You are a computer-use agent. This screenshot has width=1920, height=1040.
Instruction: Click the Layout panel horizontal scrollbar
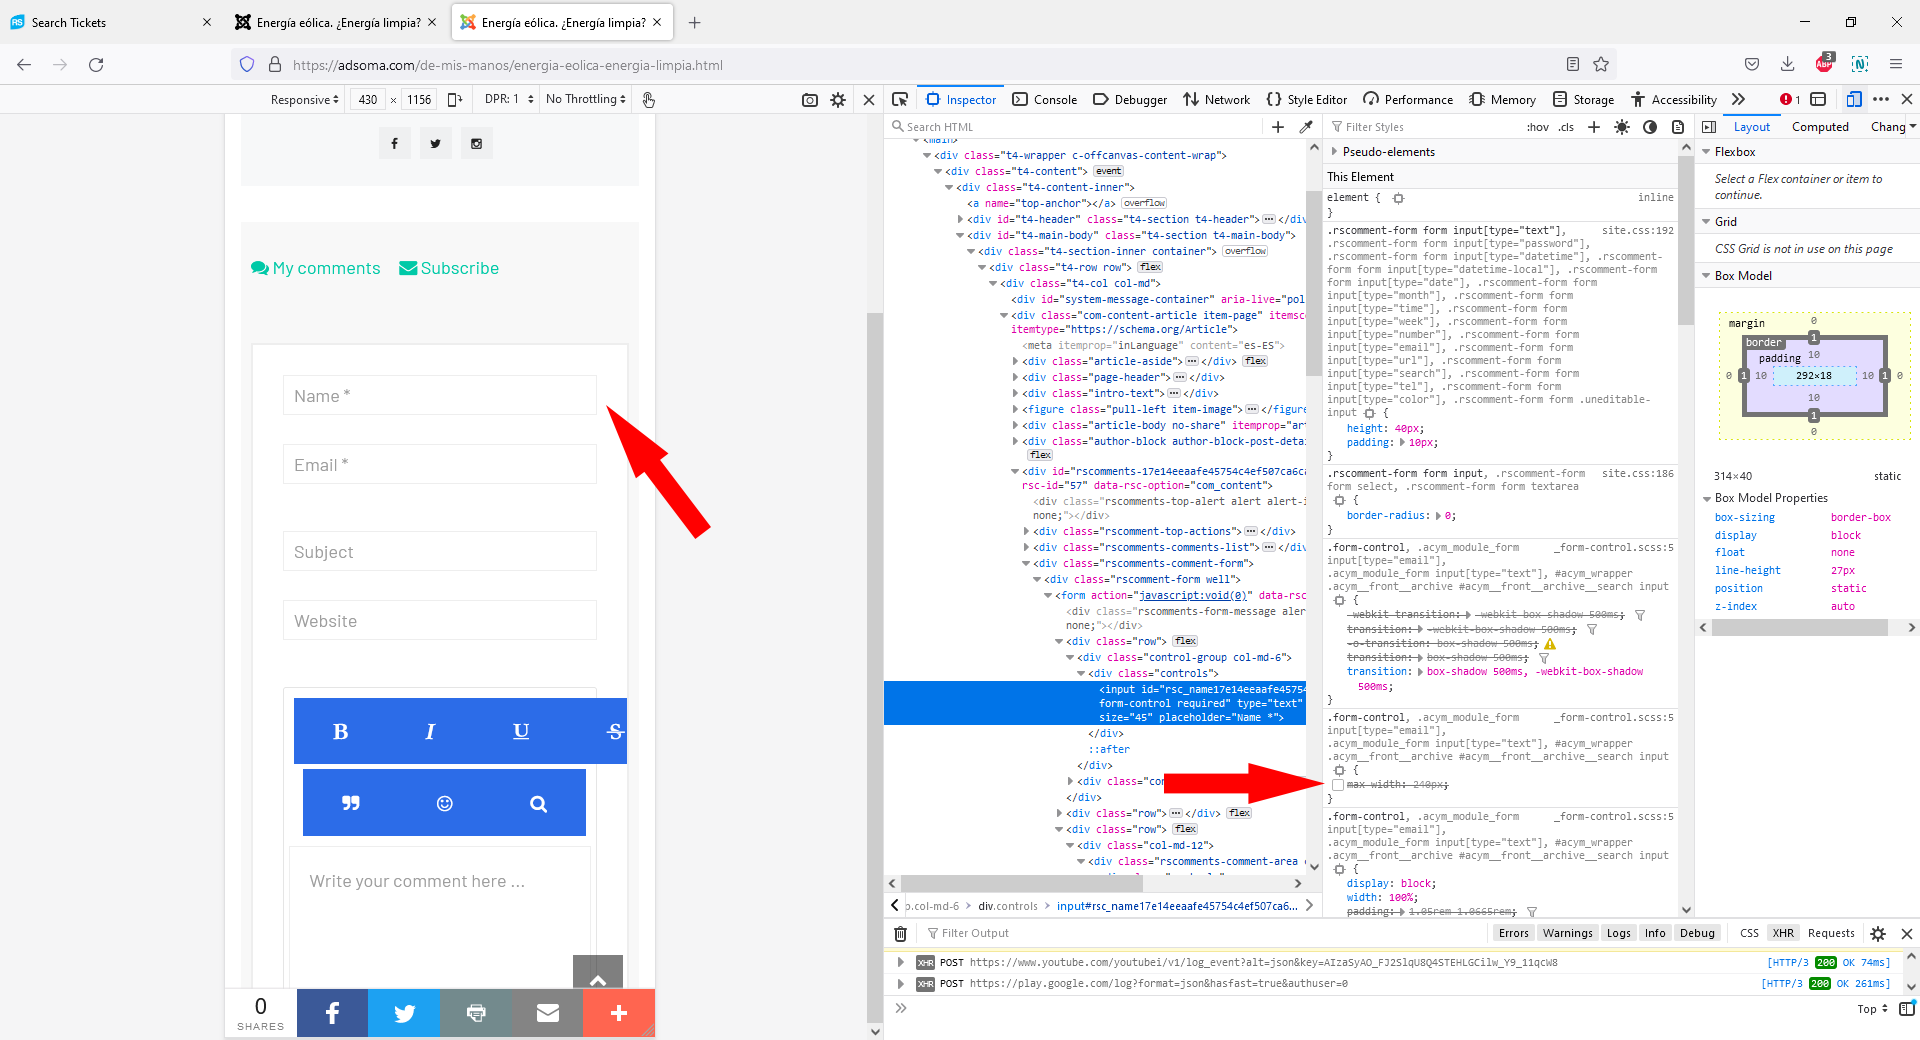(x=1799, y=628)
